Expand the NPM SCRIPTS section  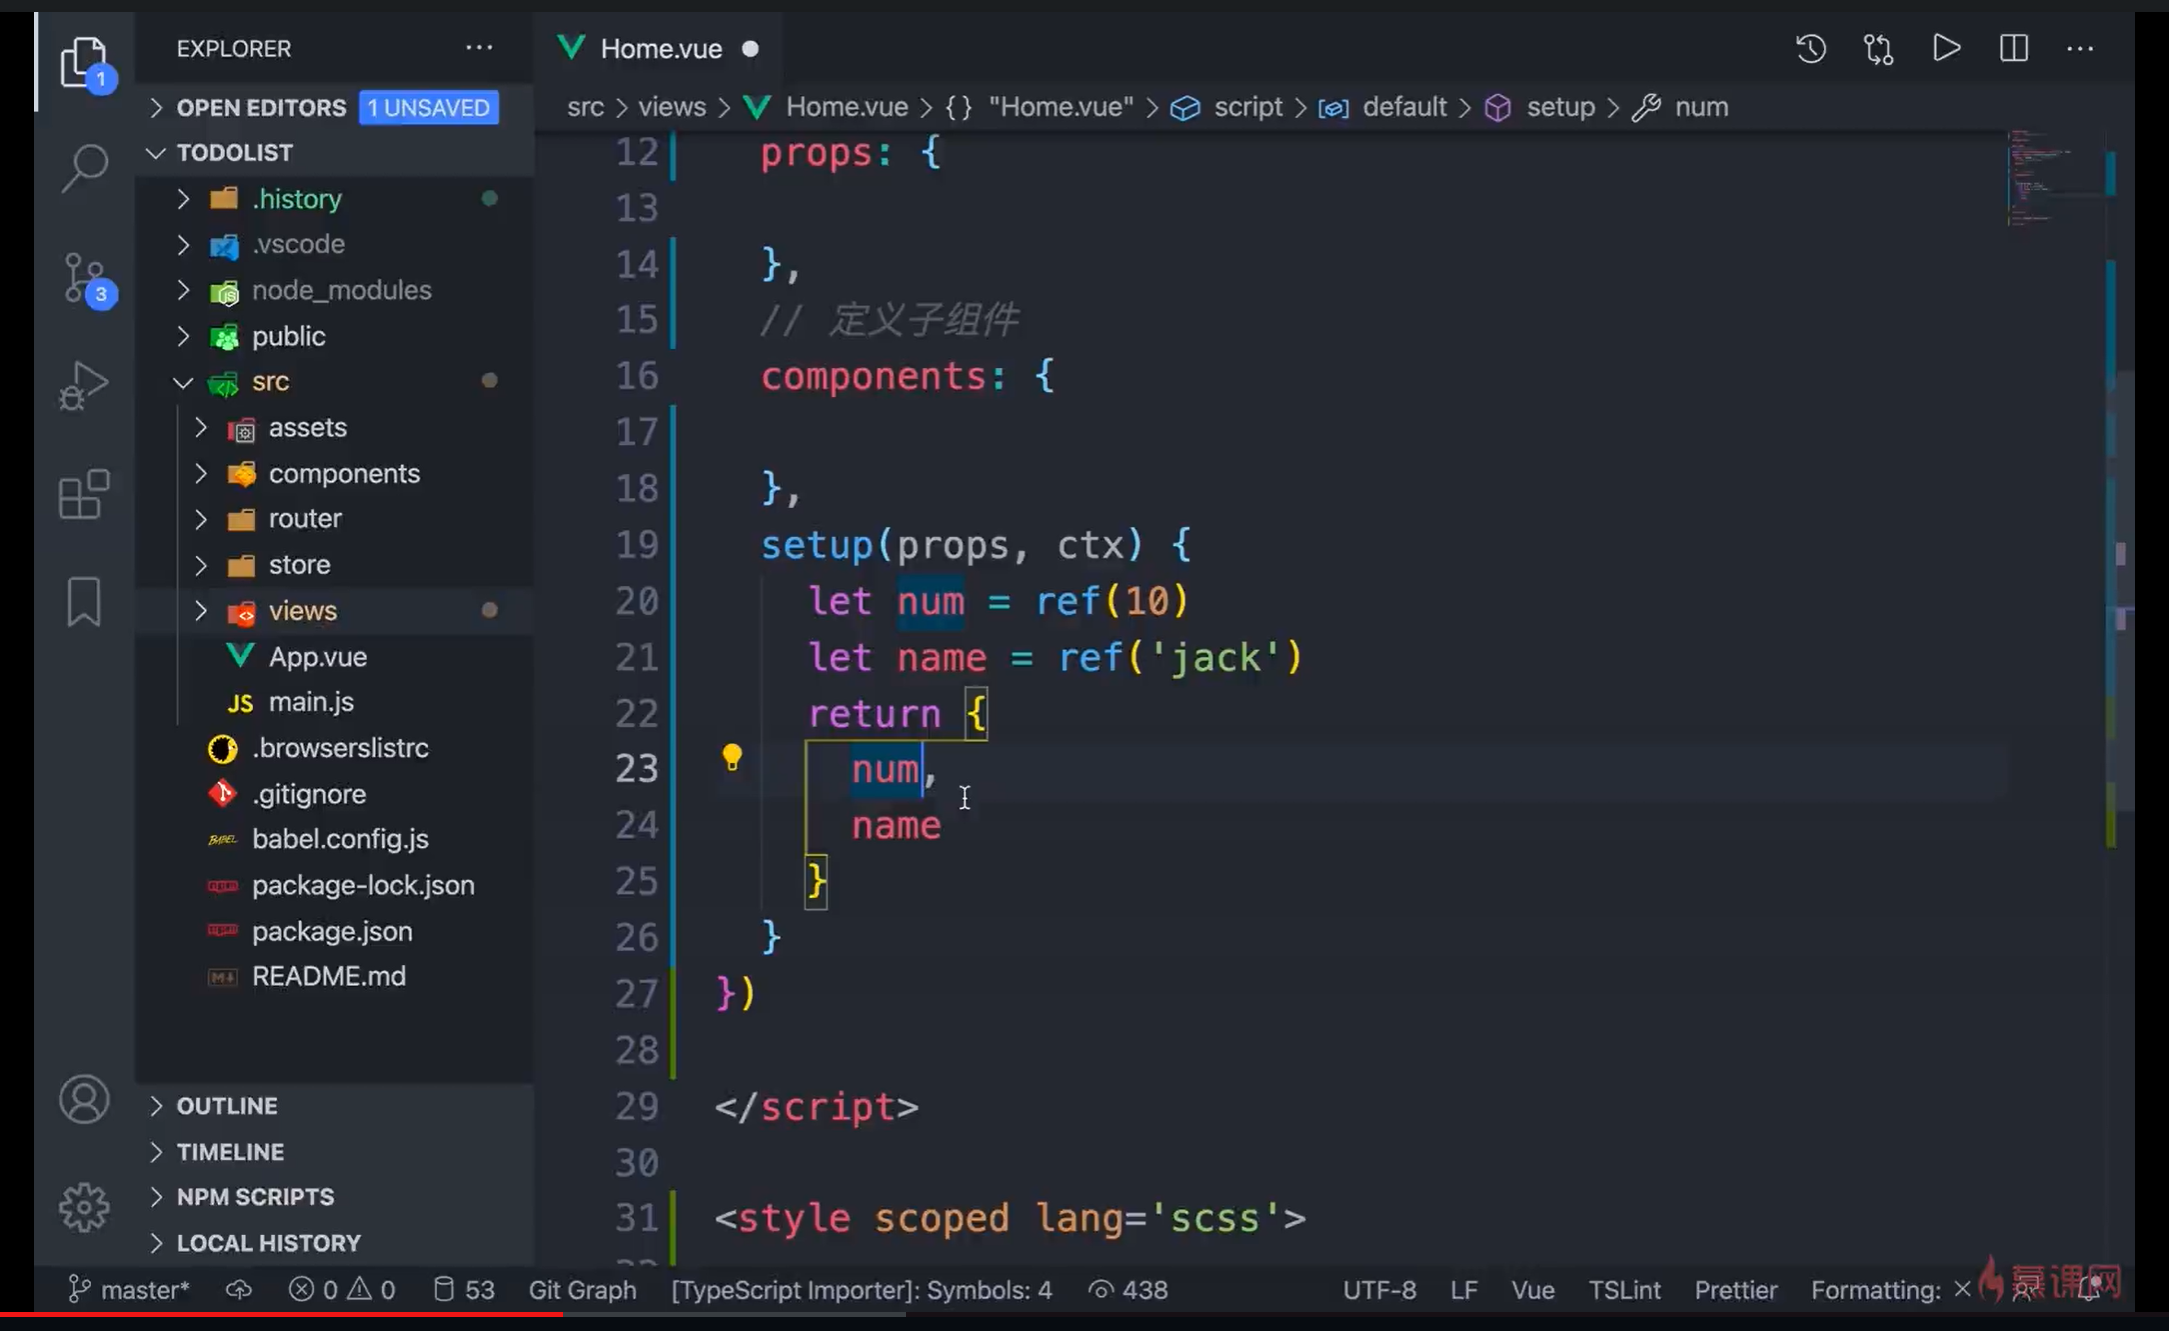255,1197
